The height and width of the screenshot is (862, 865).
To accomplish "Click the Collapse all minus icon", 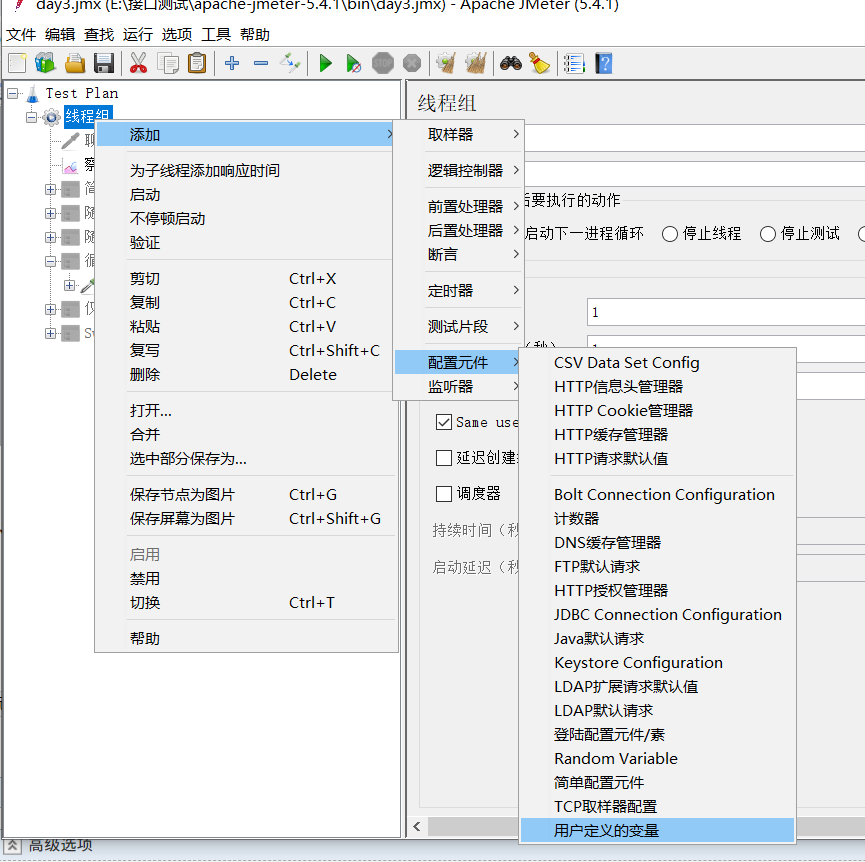I will point(261,63).
